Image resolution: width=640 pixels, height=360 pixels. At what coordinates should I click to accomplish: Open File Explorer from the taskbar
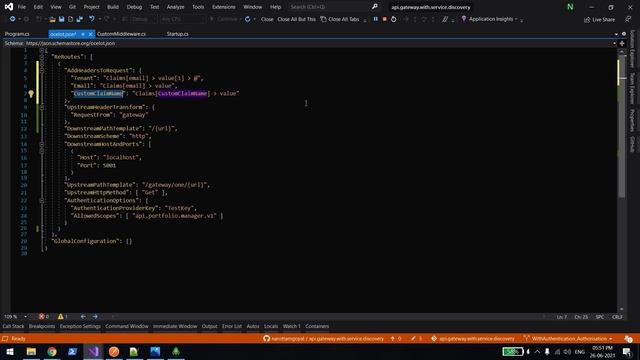(31, 351)
